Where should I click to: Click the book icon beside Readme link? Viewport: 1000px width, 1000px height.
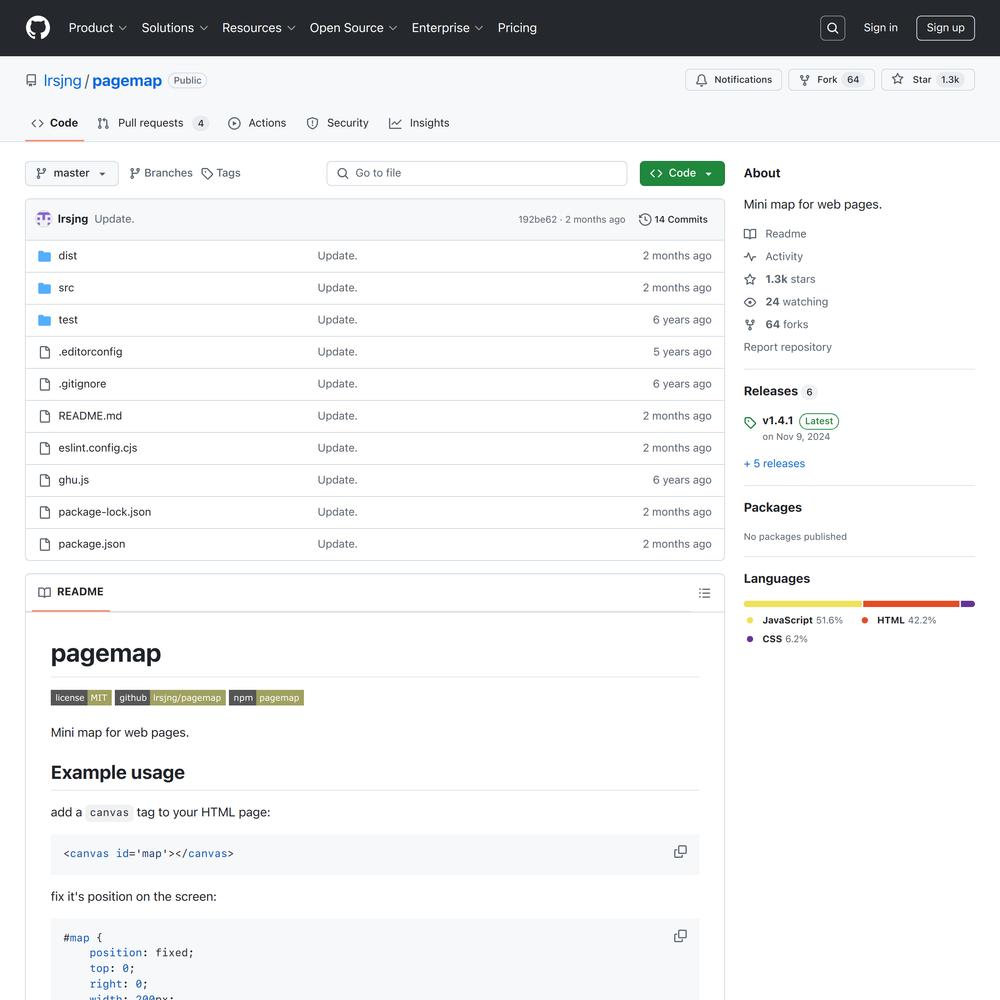click(x=750, y=234)
